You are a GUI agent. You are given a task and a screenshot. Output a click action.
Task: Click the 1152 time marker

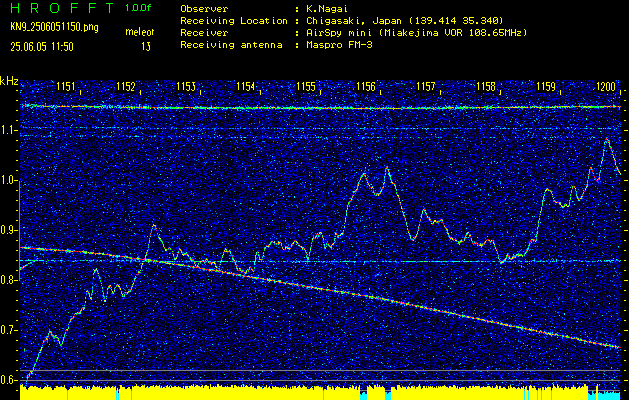126,86
